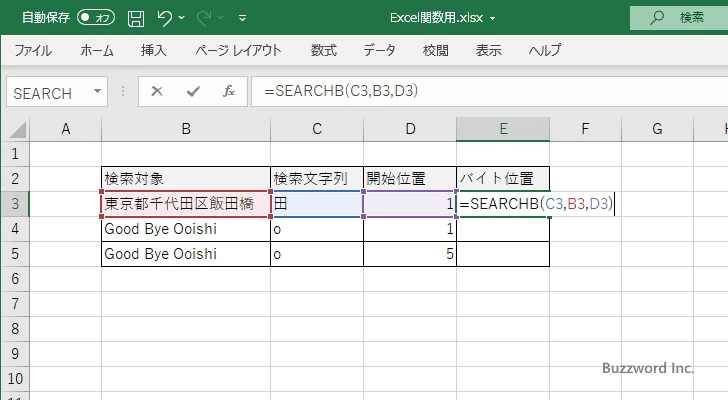Screen dimensions: 728x400
Task: Click empty cell E5 in the table
Action: (x=503, y=254)
